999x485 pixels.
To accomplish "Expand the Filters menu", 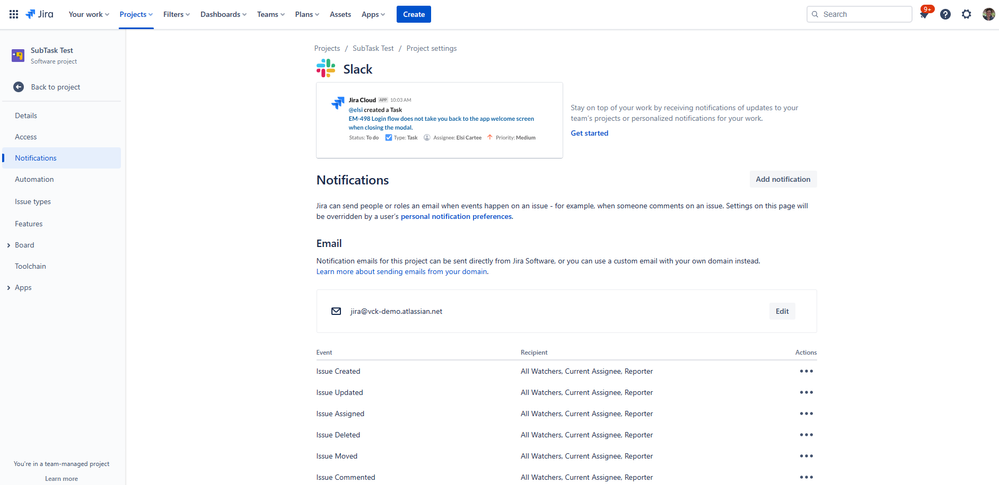I will pyautogui.click(x=176, y=14).
